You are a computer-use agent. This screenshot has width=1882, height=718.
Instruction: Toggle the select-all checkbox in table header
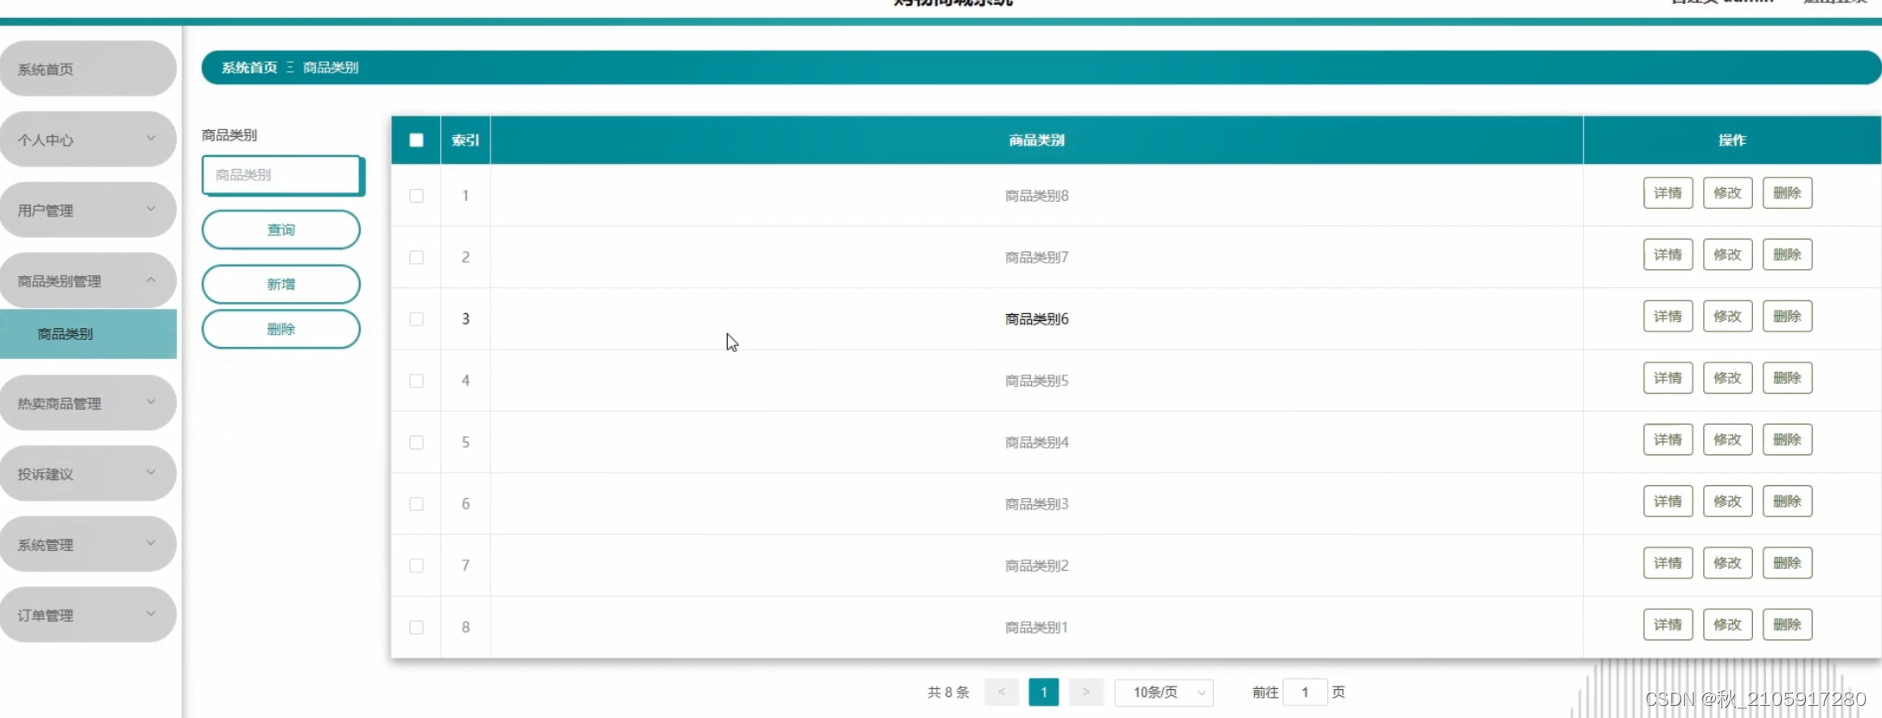417,140
